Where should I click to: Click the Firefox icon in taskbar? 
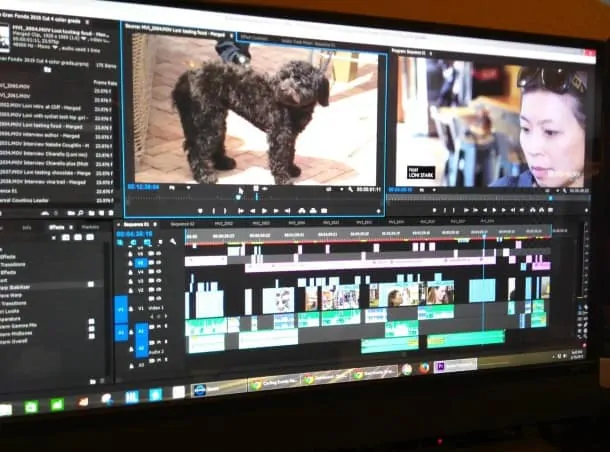[x=424, y=368]
